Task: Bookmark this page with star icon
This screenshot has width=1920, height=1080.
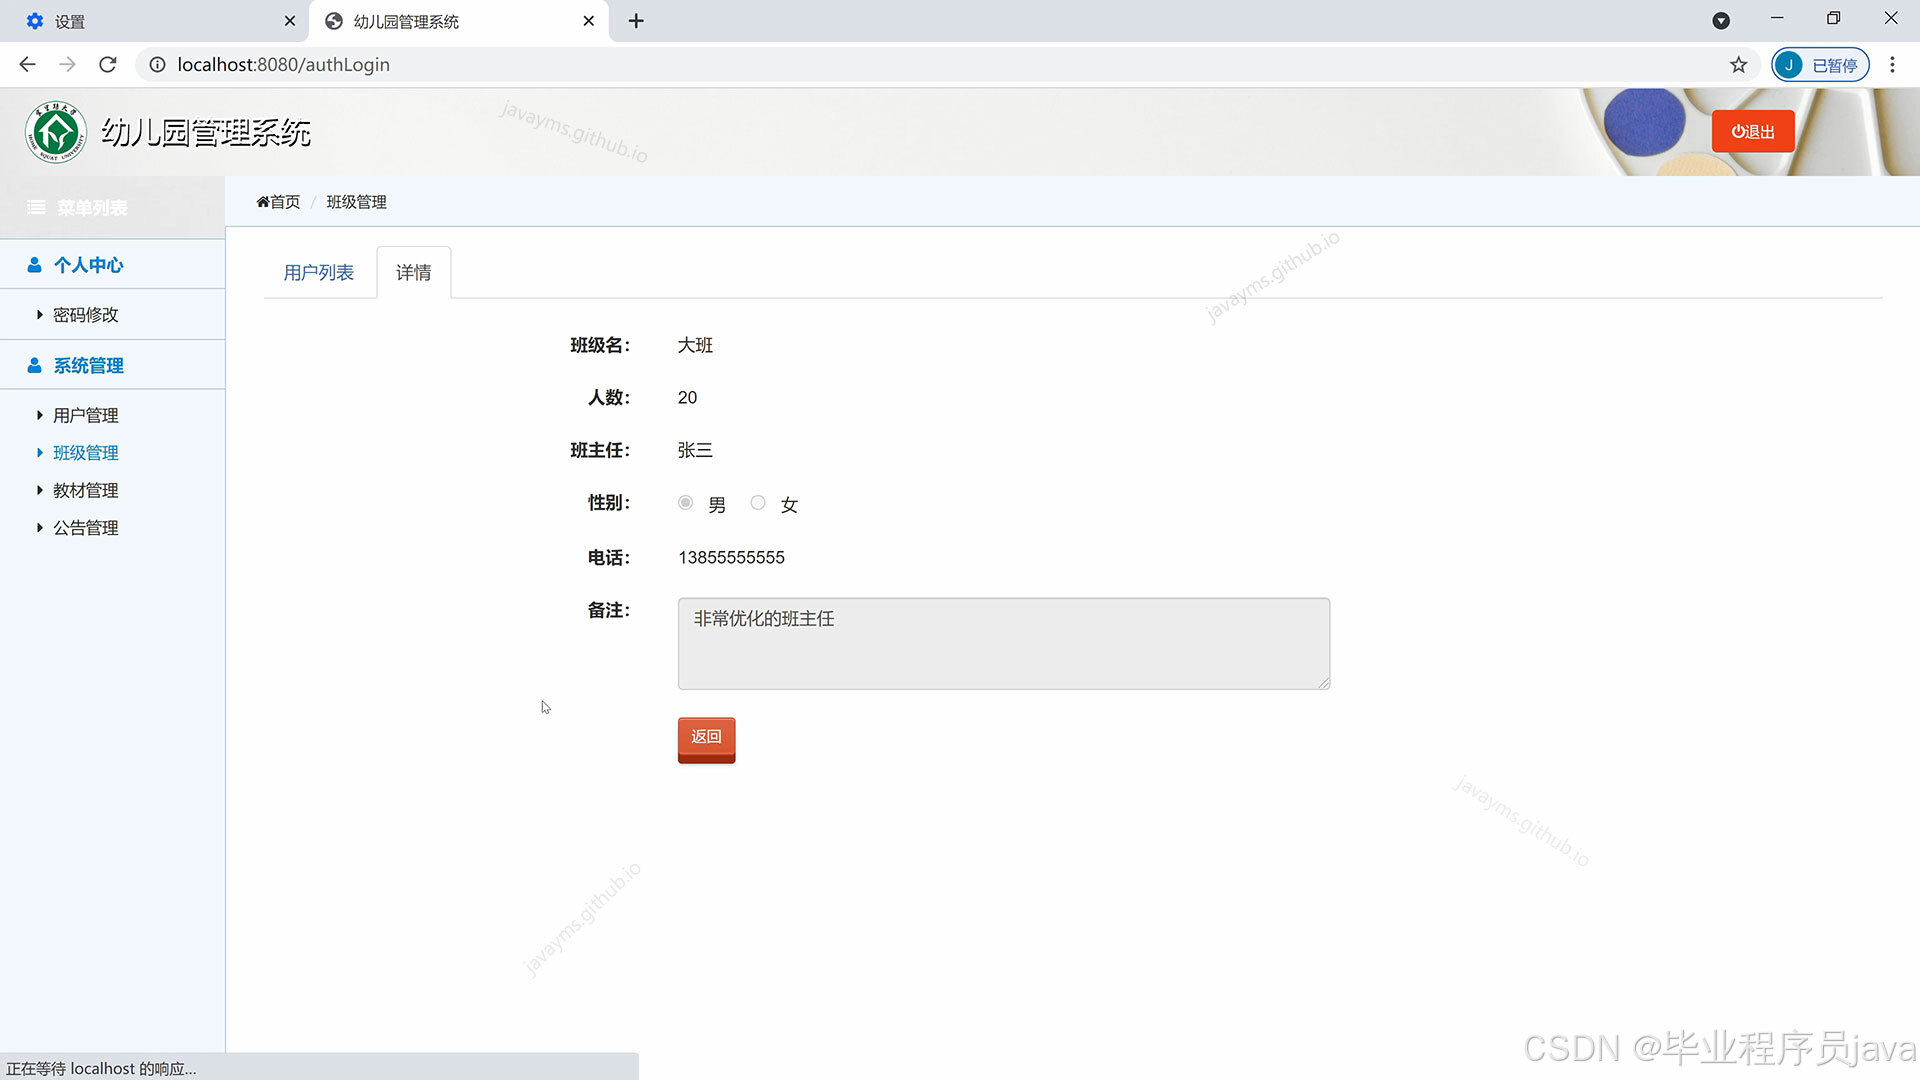Action: click(x=1739, y=65)
